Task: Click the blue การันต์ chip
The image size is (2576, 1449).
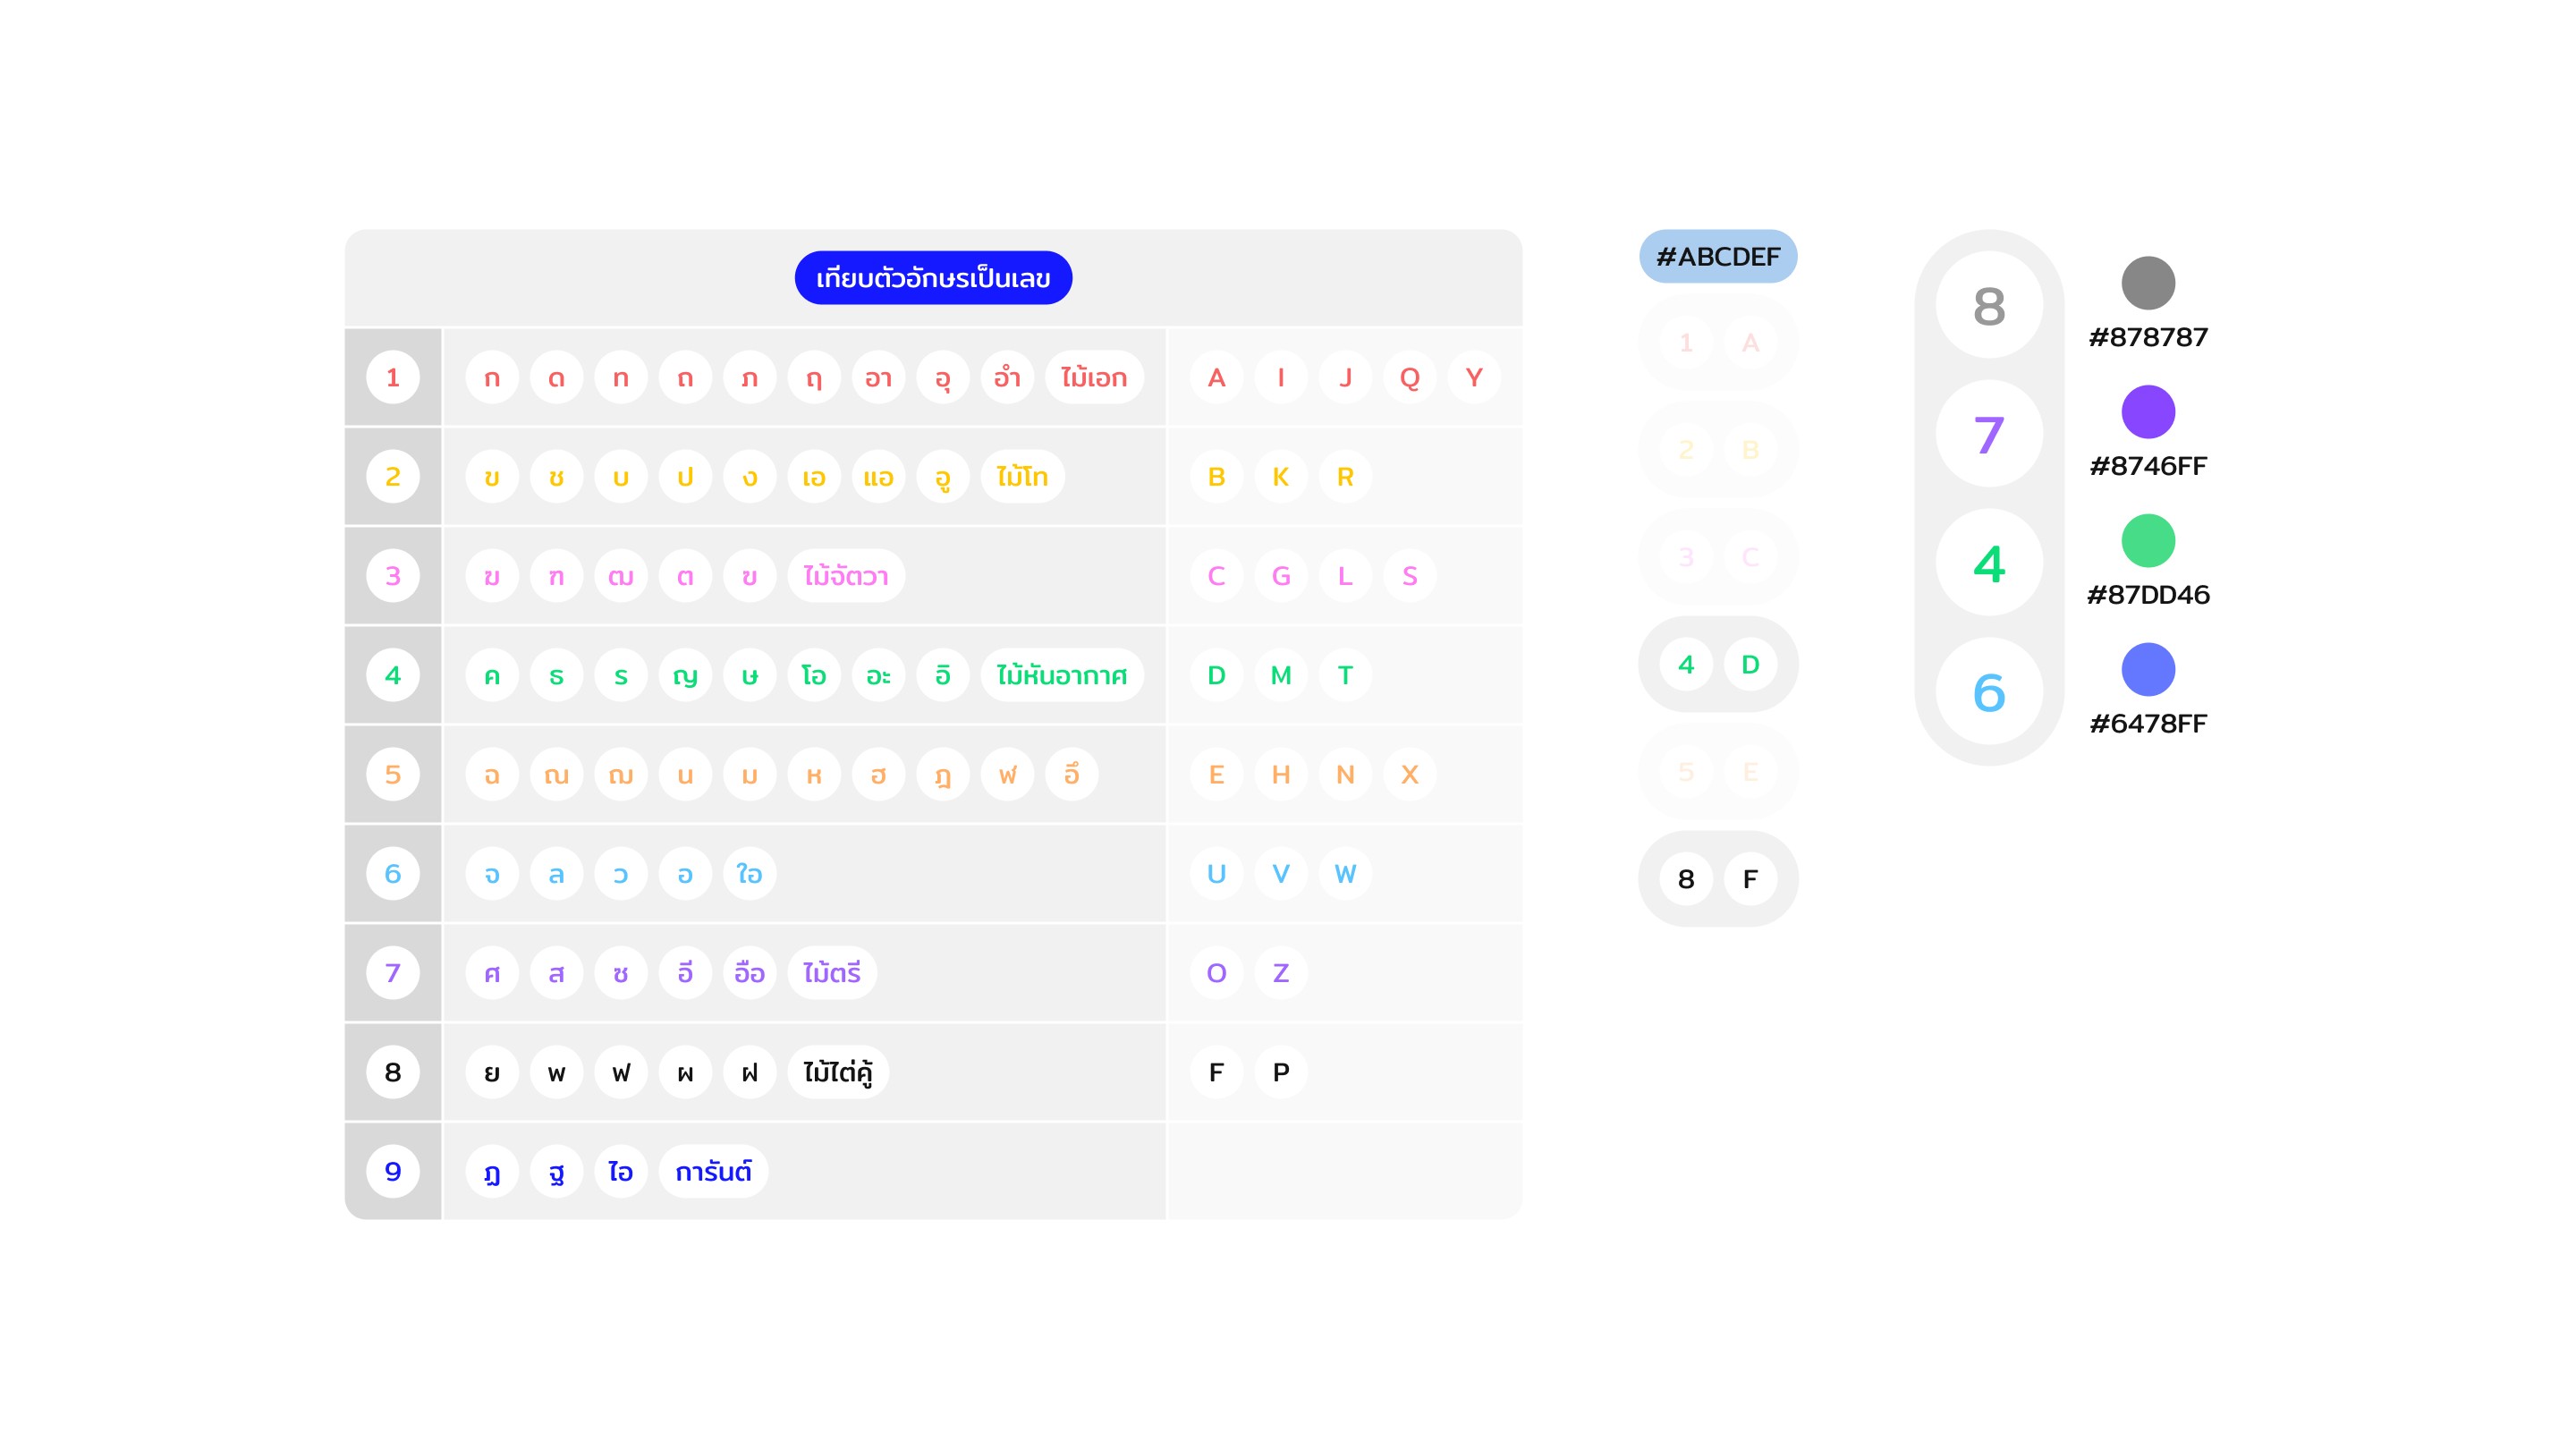Action: pos(713,1171)
